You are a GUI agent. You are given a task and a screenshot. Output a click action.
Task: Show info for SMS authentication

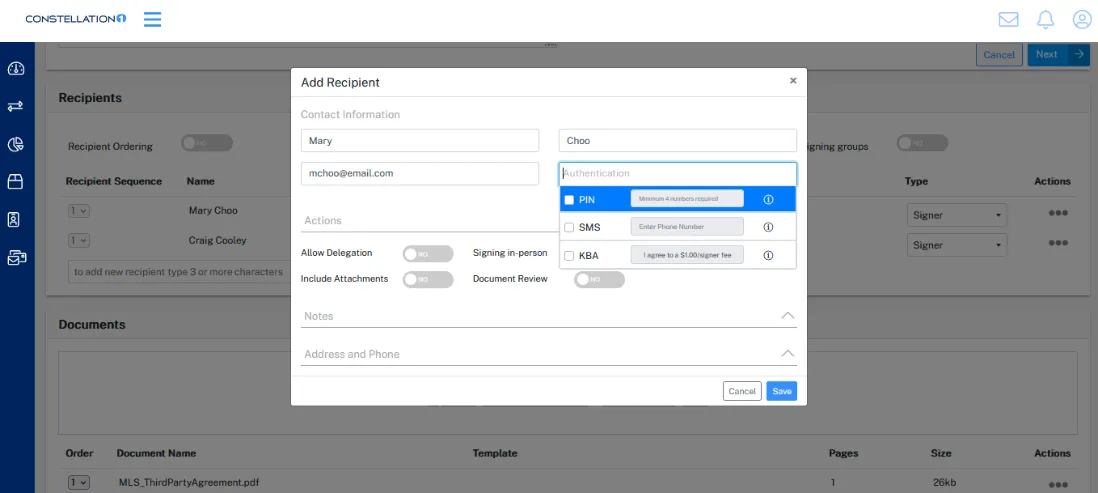pyautogui.click(x=768, y=227)
